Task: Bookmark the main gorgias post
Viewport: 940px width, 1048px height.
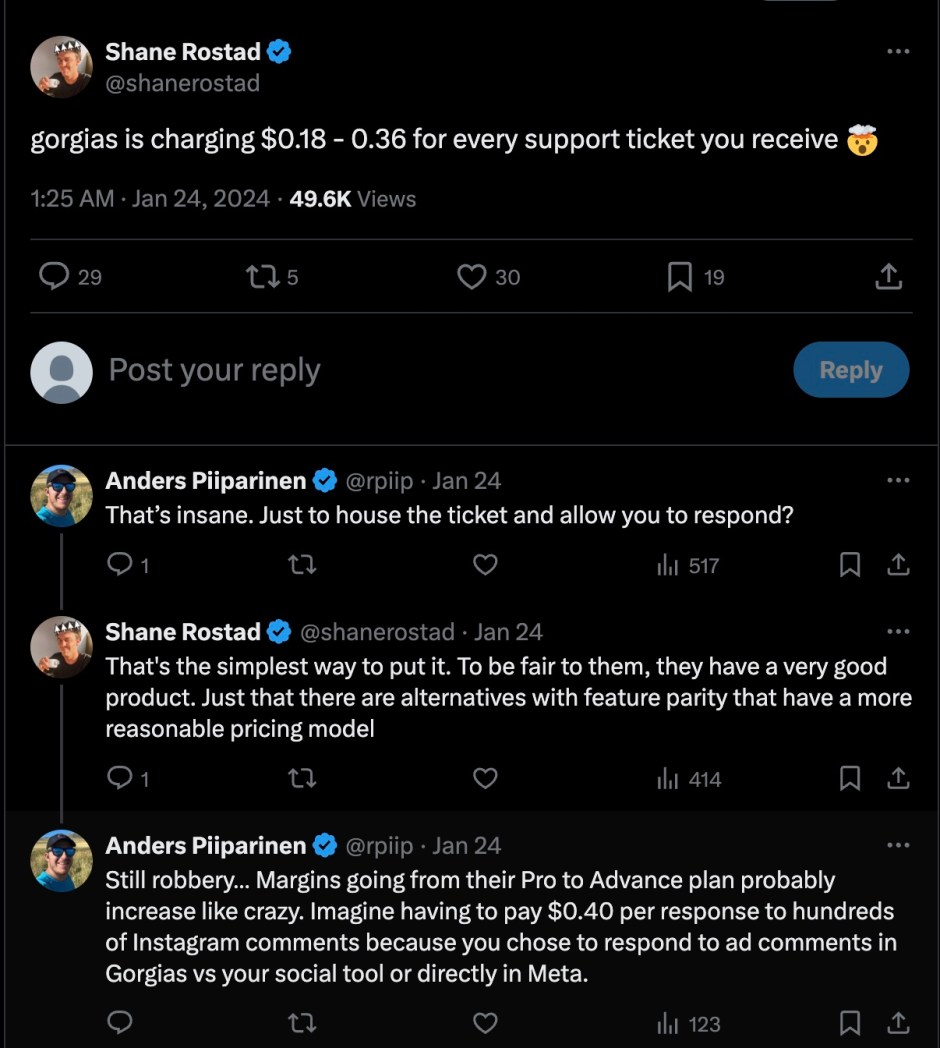Action: point(680,277)
